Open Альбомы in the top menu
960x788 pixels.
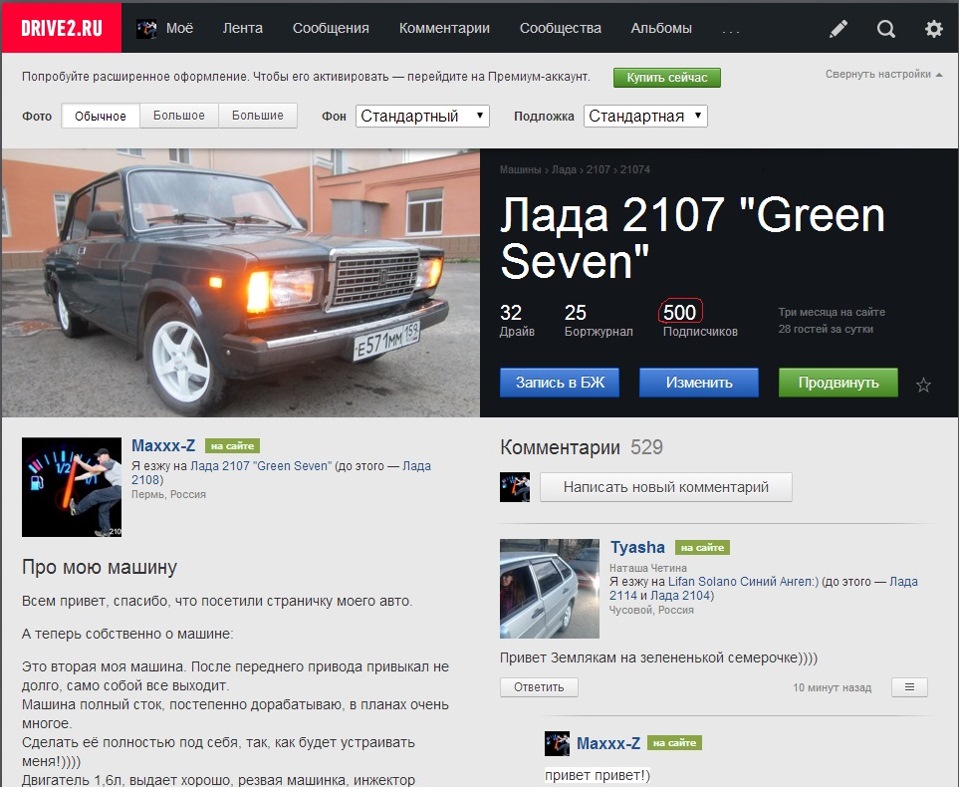coord(661,28)
